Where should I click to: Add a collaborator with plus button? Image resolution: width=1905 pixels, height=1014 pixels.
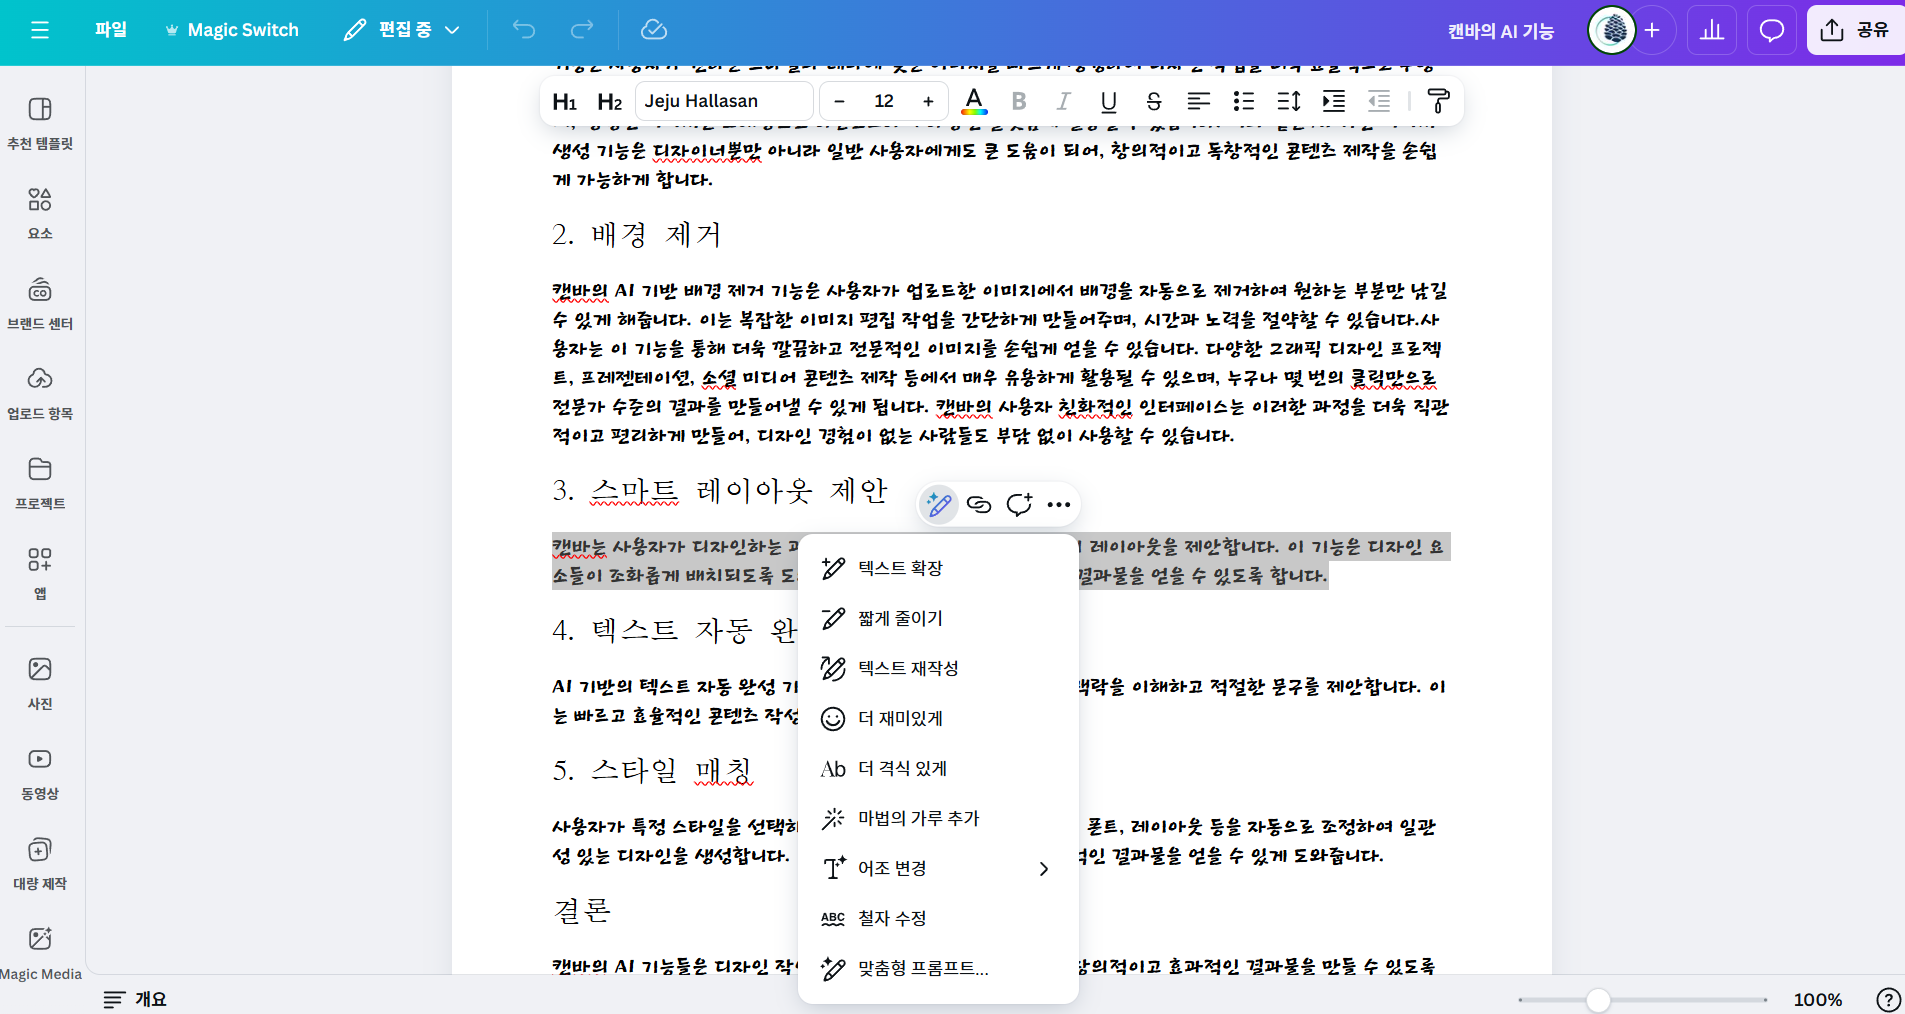(1652, 30)
